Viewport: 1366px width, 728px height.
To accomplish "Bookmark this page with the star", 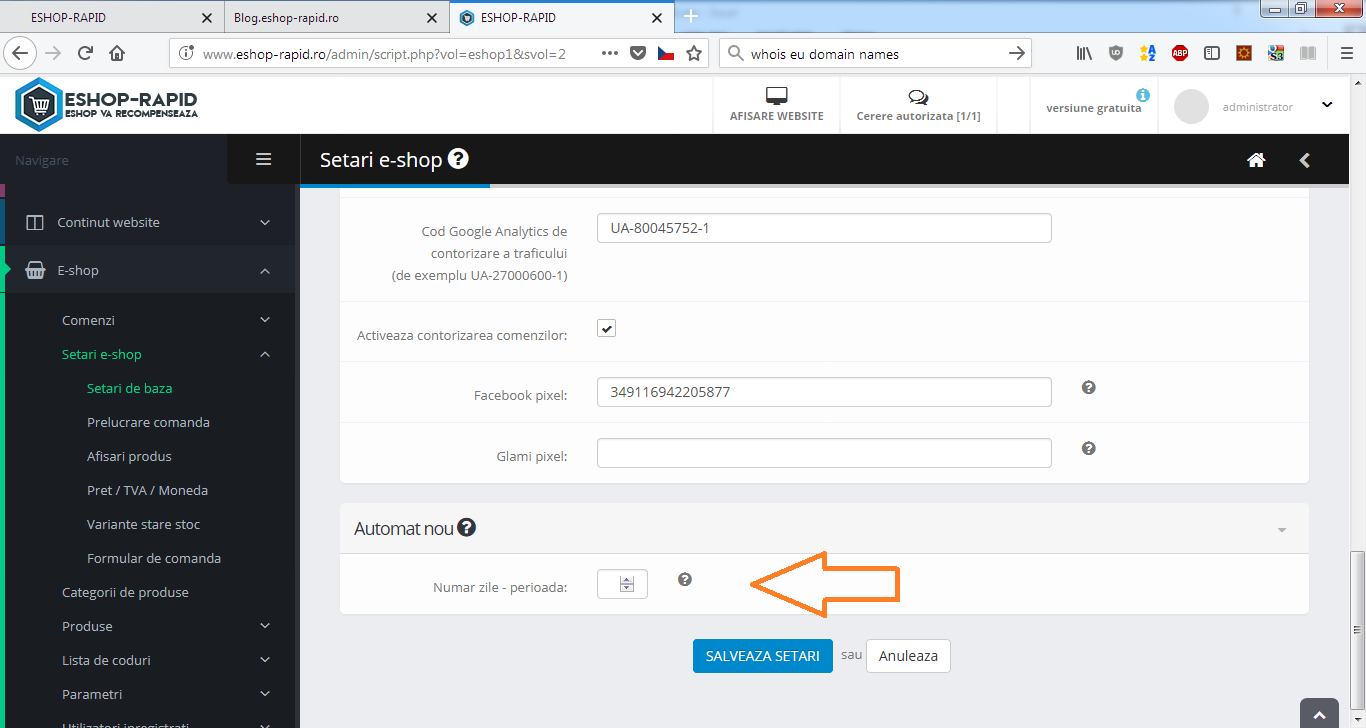I will point(695,54).
